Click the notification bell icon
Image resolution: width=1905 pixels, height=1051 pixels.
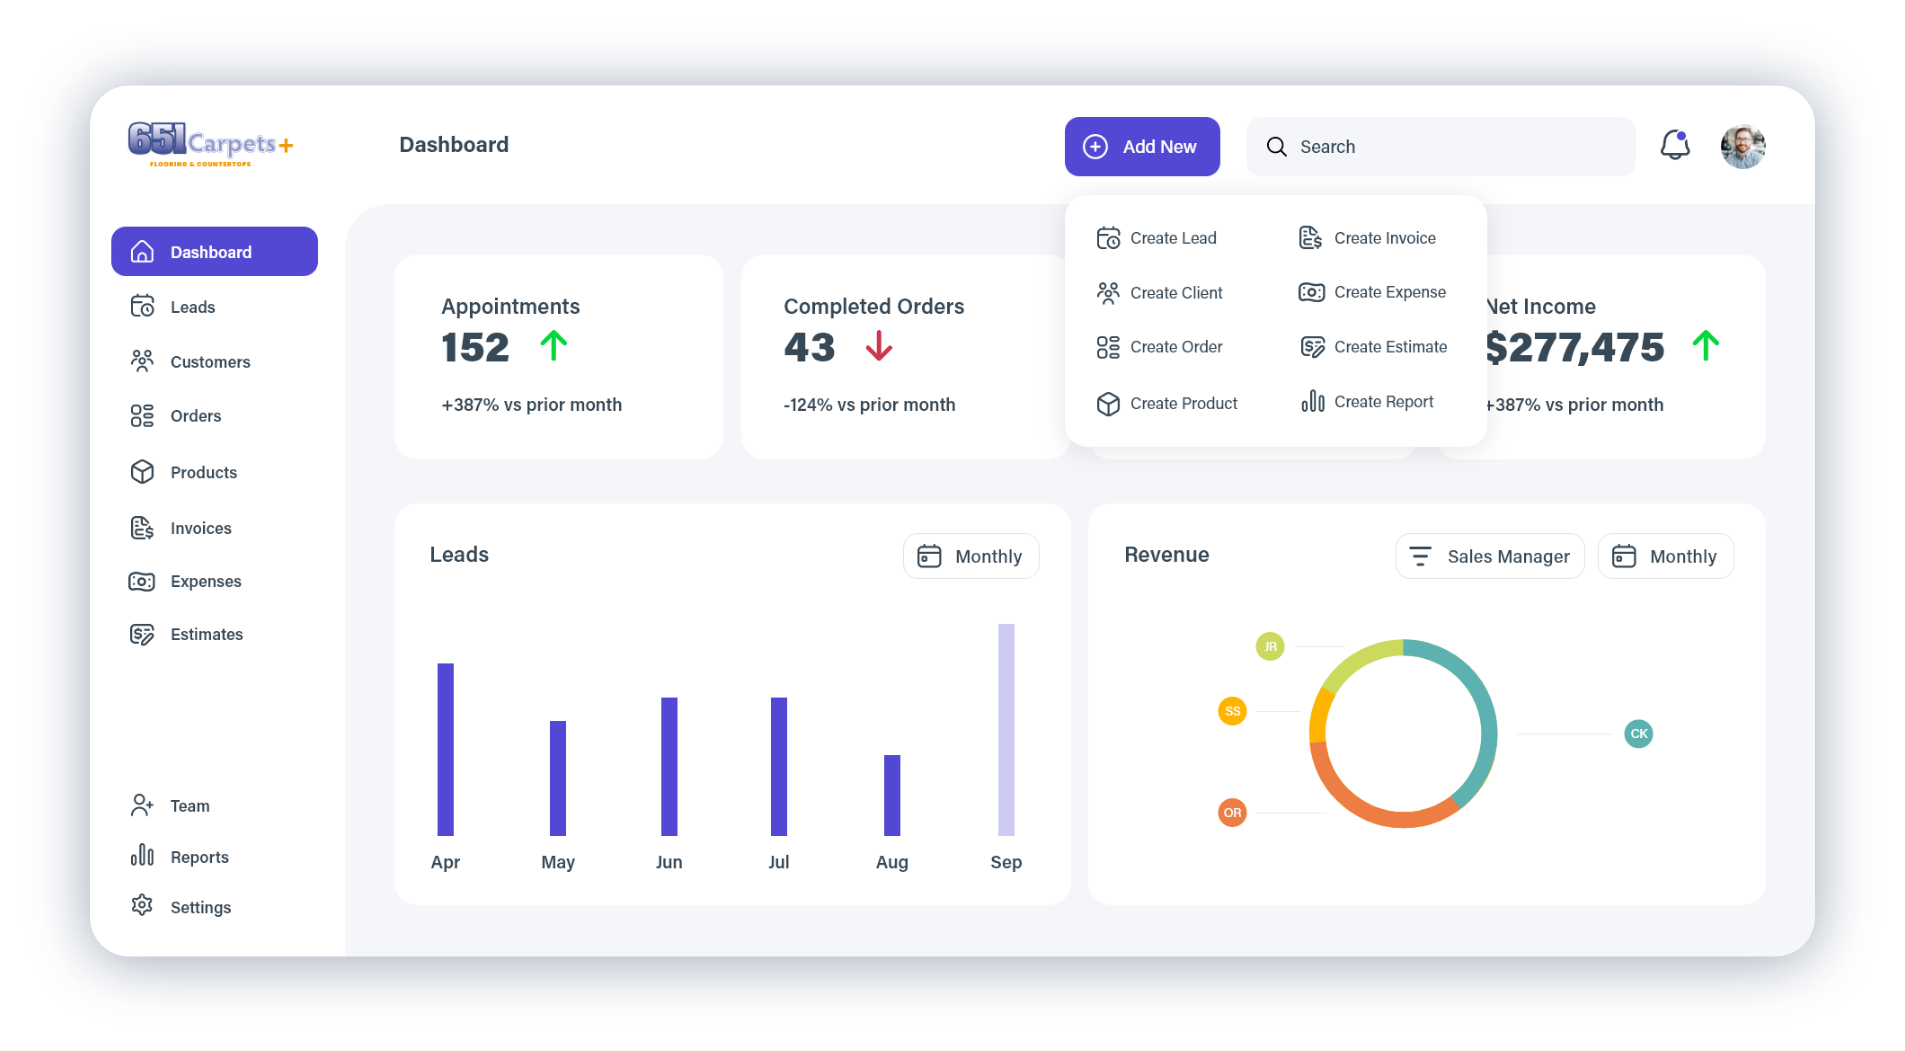(1675, 145)
